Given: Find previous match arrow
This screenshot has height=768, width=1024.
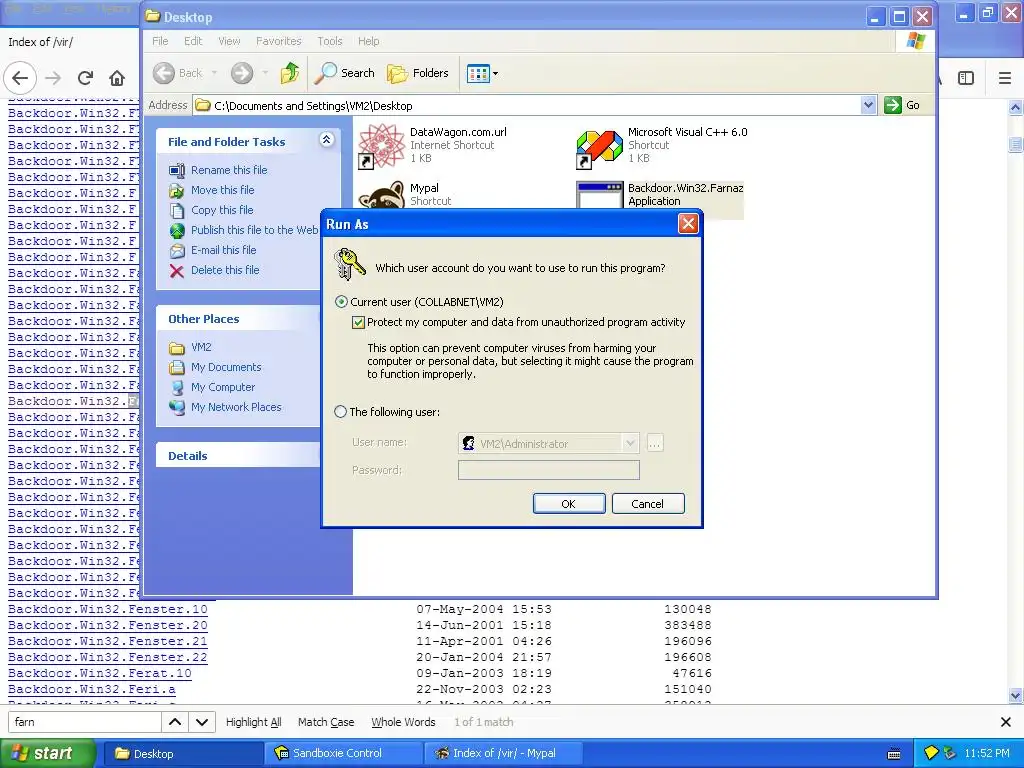Looking at the screenshot, I should [175, 722].
